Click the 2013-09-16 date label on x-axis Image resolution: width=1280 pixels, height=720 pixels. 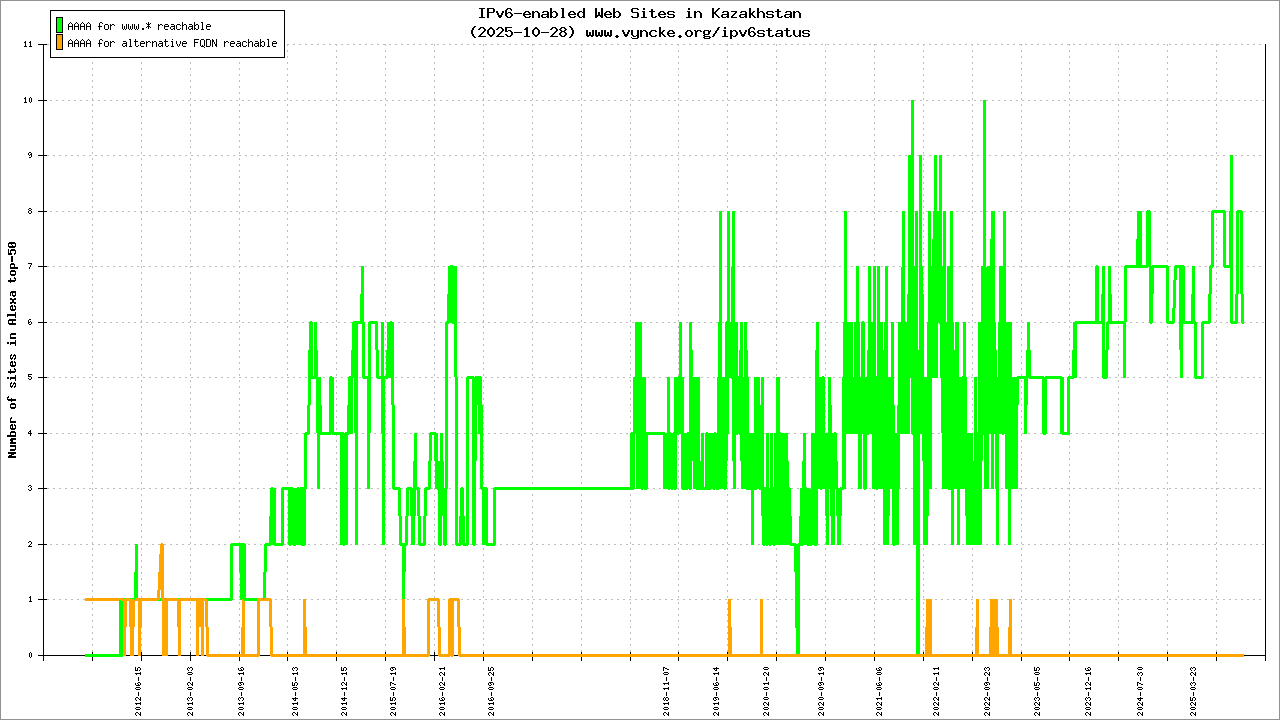point(242,687)
